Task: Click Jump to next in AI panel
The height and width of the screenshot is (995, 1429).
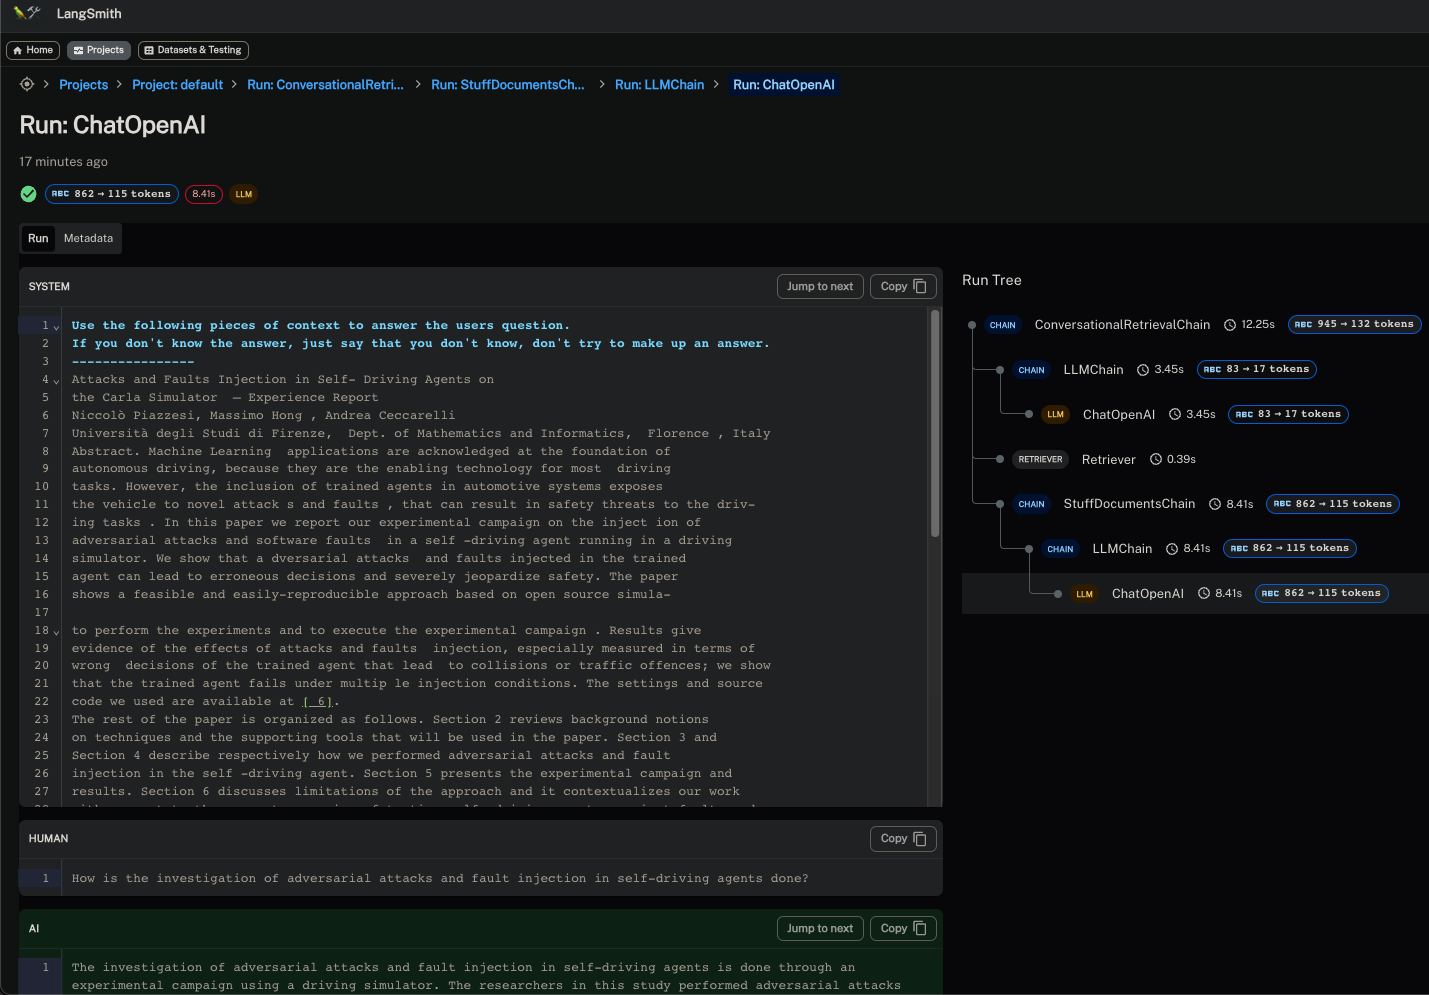Action: pos(820,928)
